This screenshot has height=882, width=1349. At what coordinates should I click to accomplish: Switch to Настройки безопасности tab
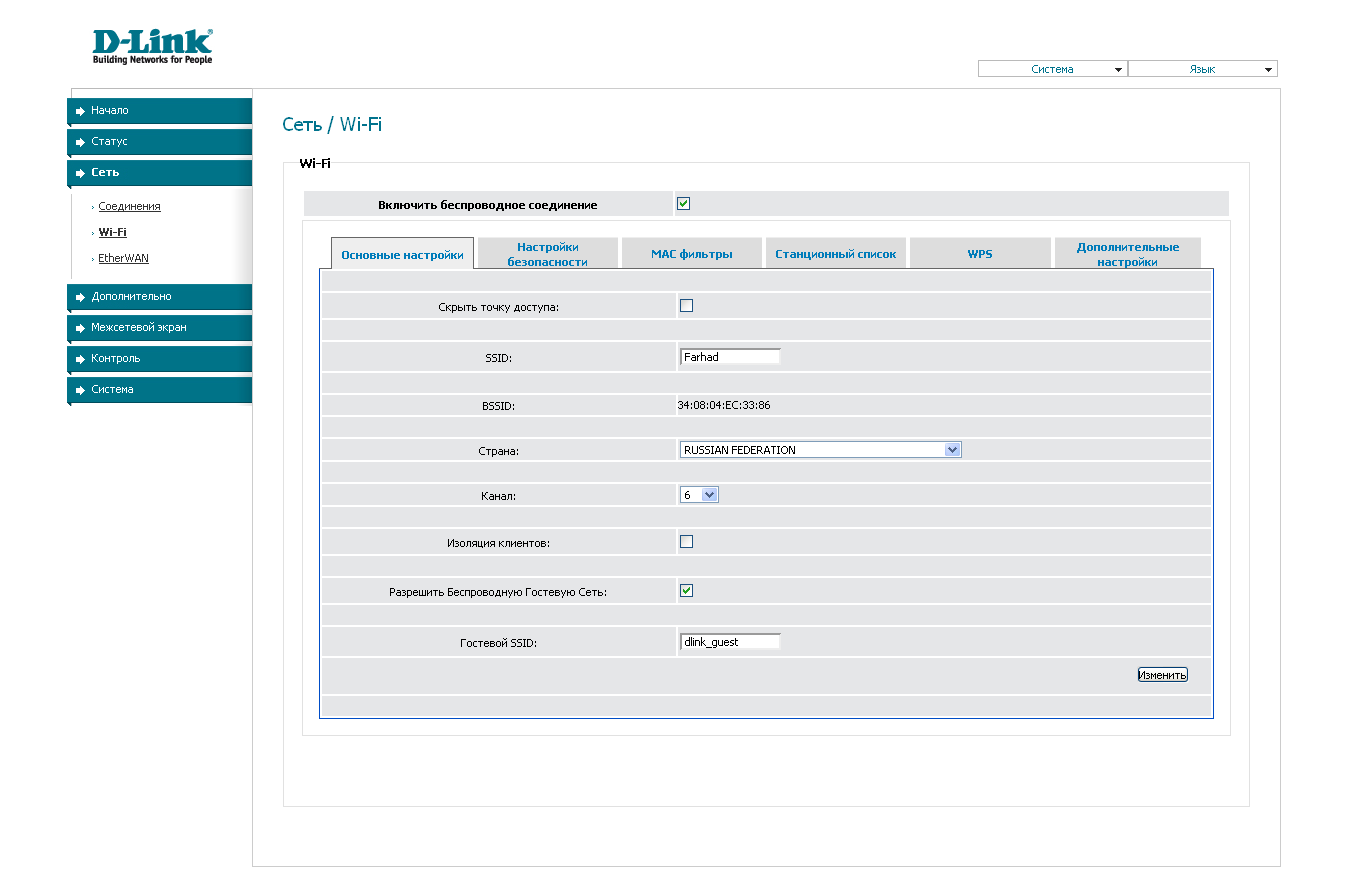pos(547,254)
